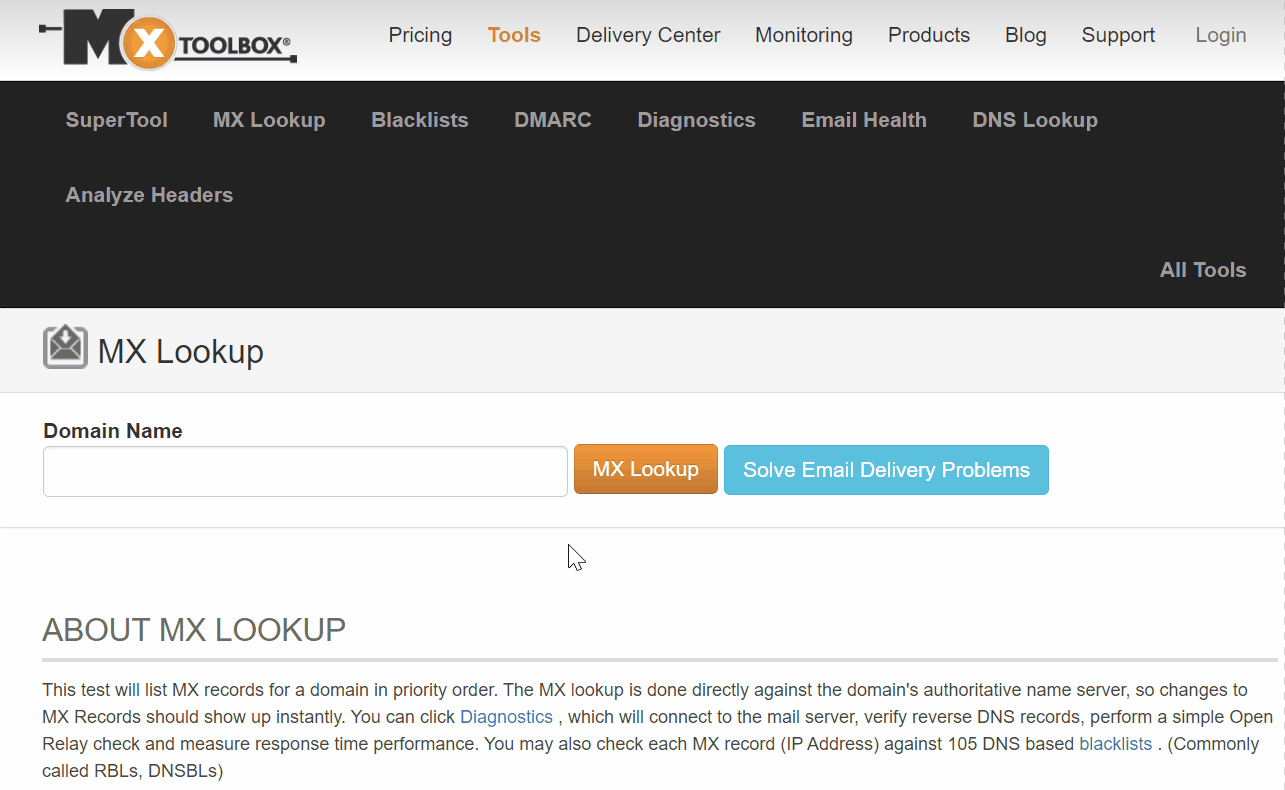
Task: Click Solve Email Delivery Problems button
Action: tap(886, 470)
